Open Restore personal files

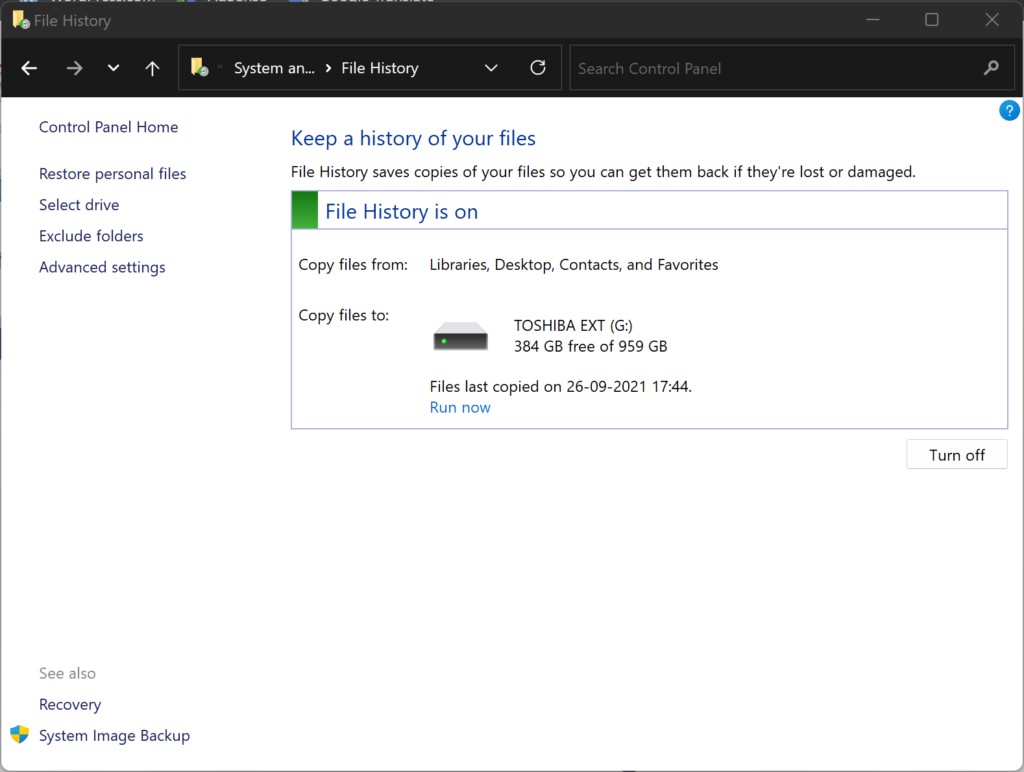click(112, 173)
